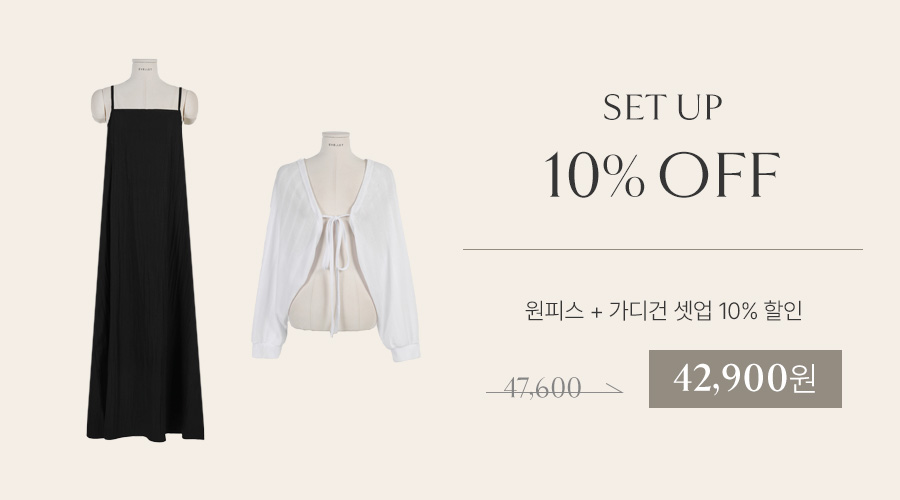Click the arrow beside the original price

click(612, 390)
